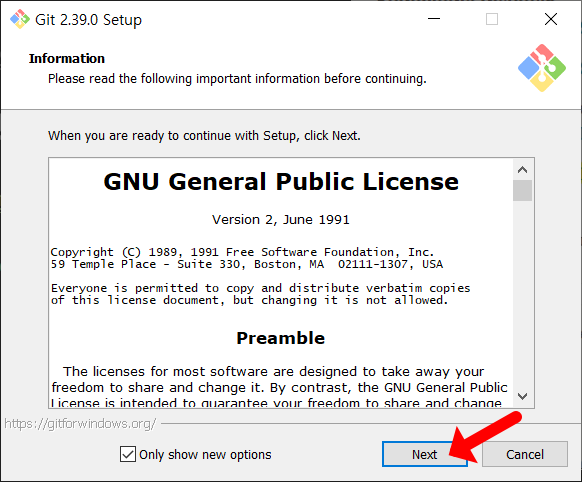Click the empty scrollbar track below the thumb
The height and width of the screenshot is (482, 582).
(x=522, y=293)
